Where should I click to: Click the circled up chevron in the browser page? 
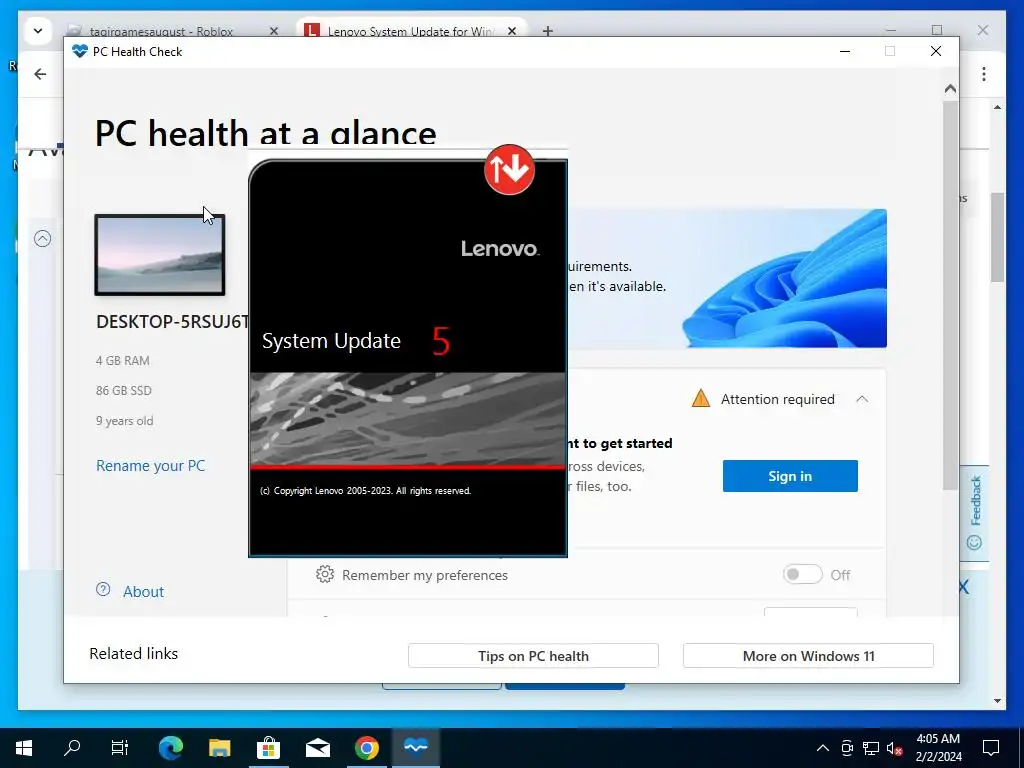[x=42, y=238]
